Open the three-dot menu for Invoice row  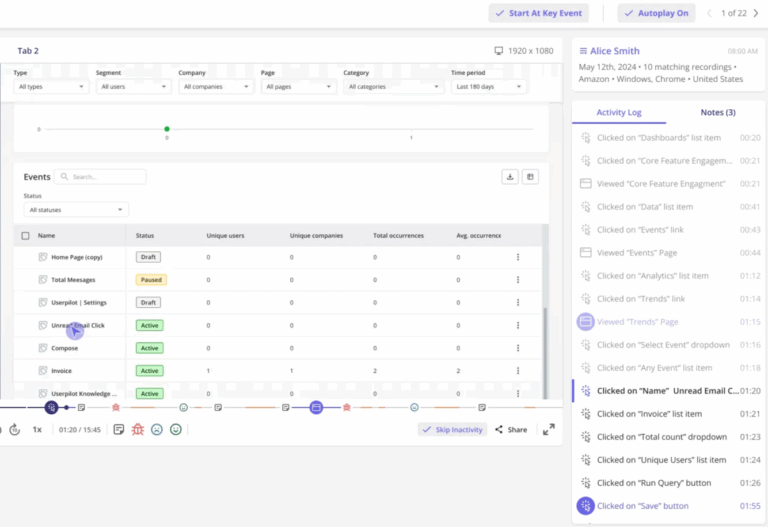[518, 371]
